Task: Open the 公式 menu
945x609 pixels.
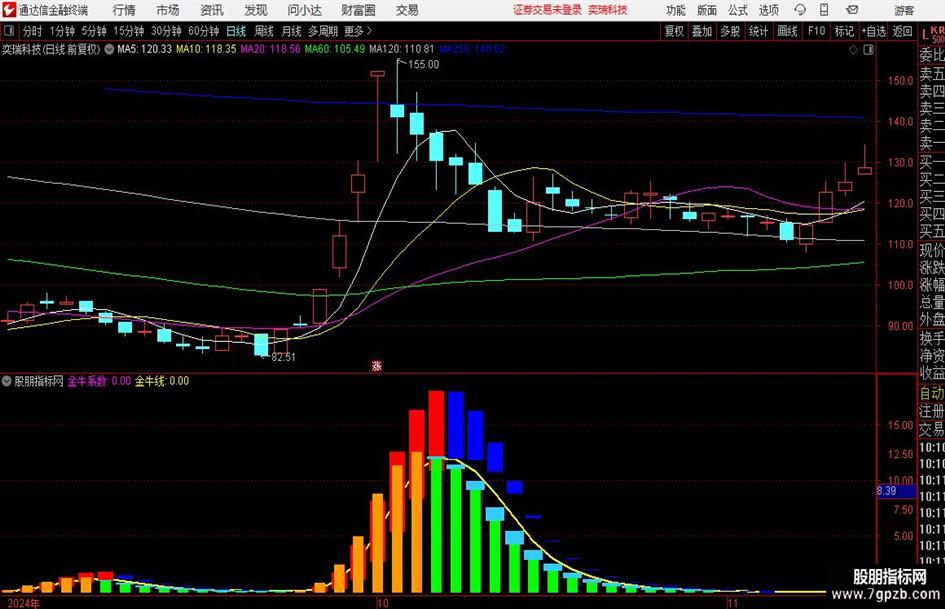Action: pyautogui.click(x=738, y=10)
